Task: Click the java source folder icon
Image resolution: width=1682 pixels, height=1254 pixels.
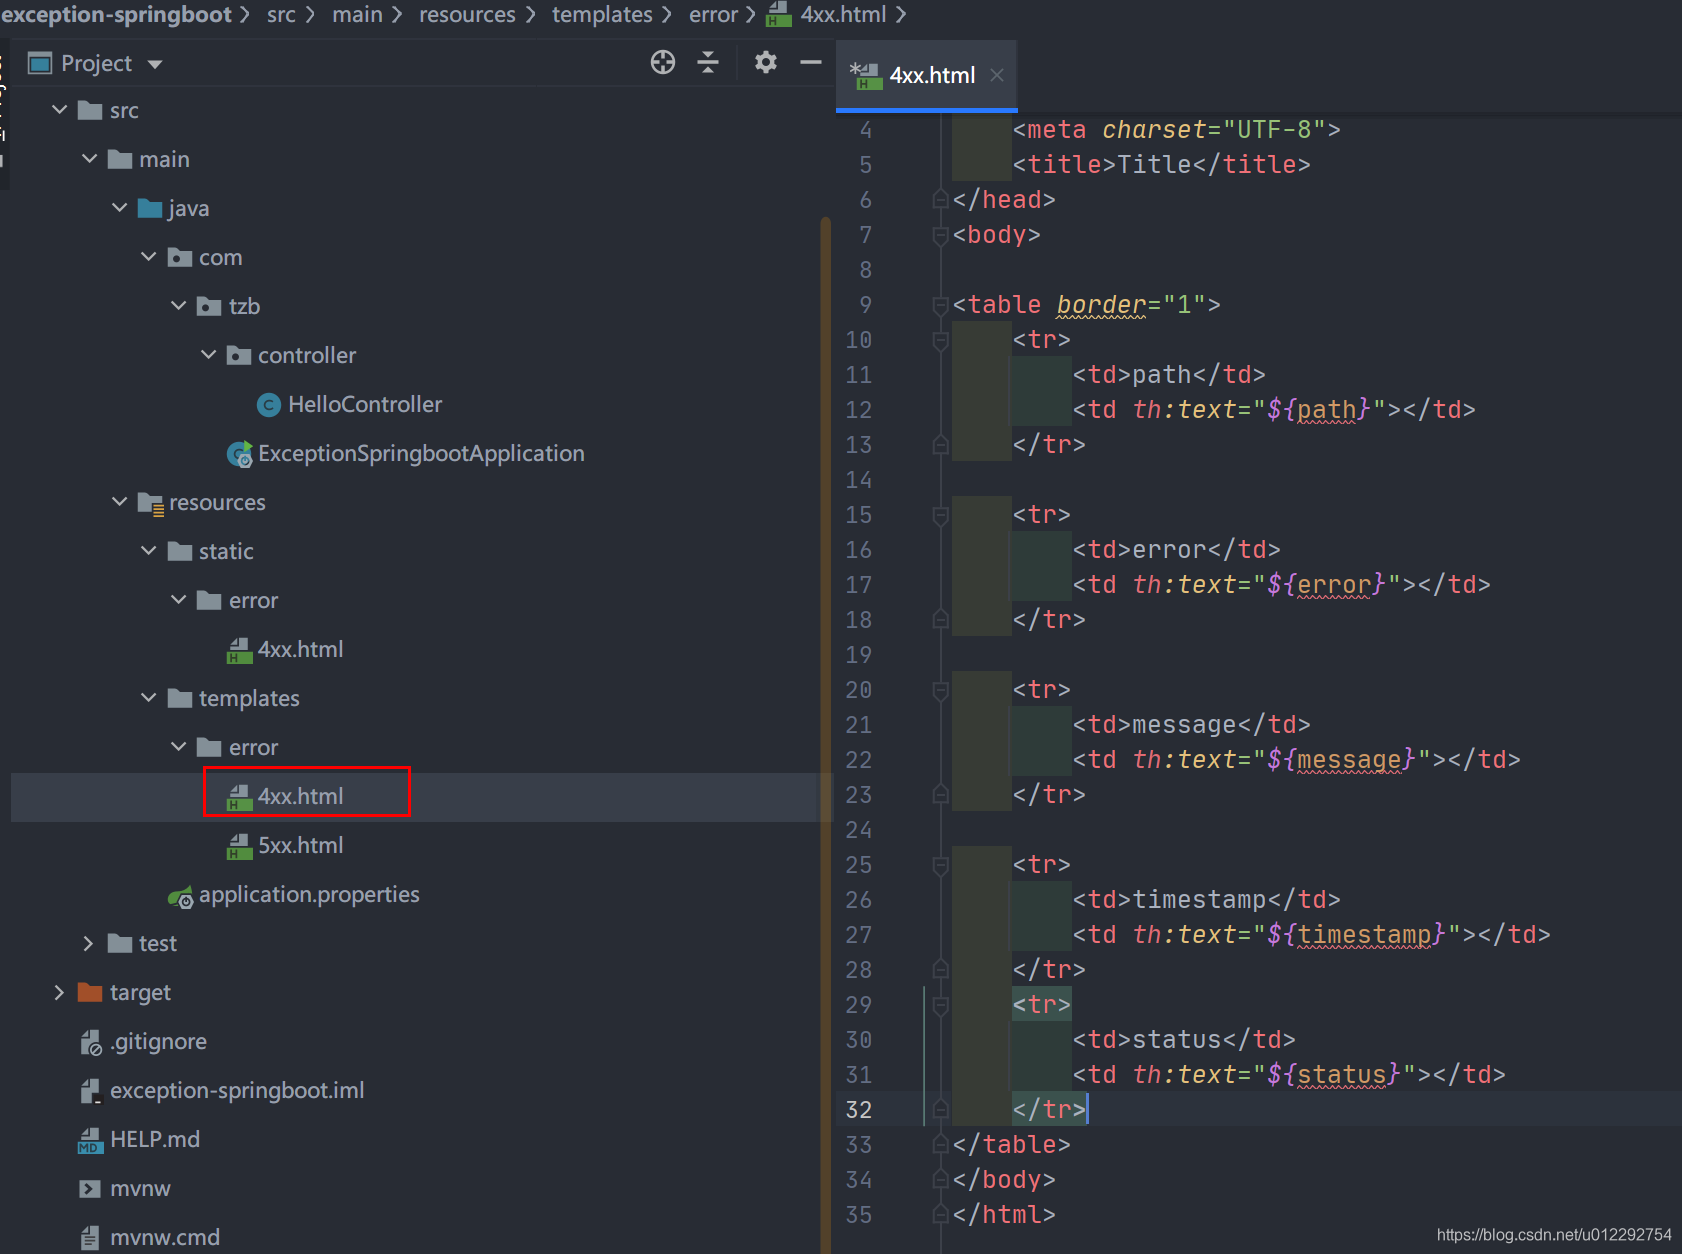Action: tap(150, 208)
